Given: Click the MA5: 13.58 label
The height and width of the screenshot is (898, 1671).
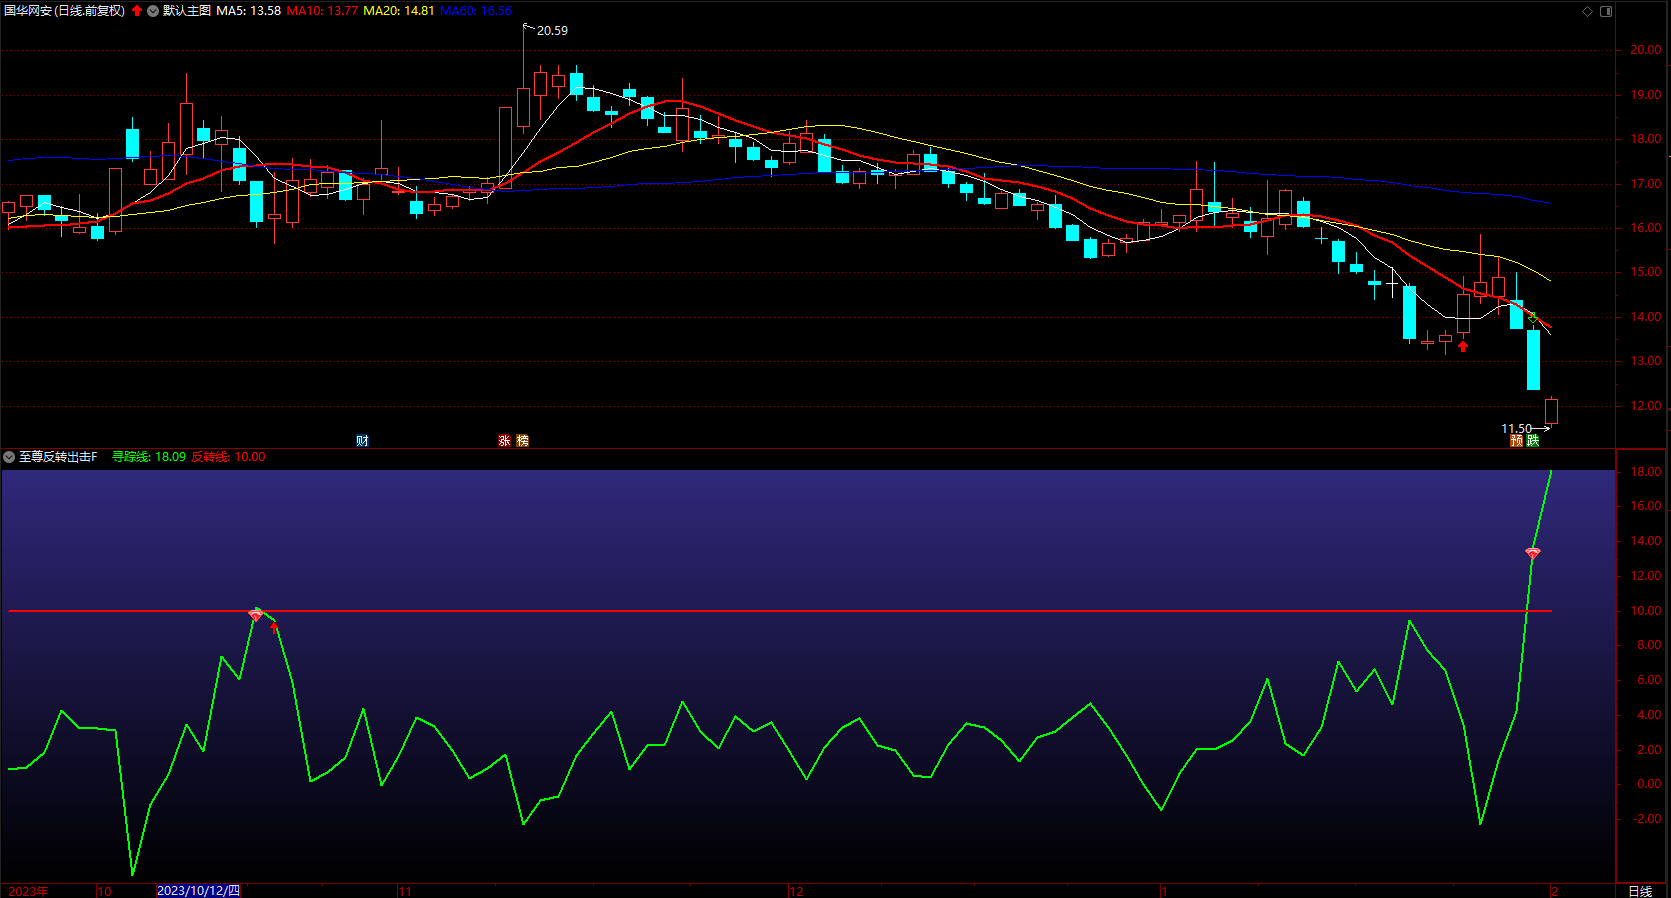Looking at the screenshot, I should (249, 11).
